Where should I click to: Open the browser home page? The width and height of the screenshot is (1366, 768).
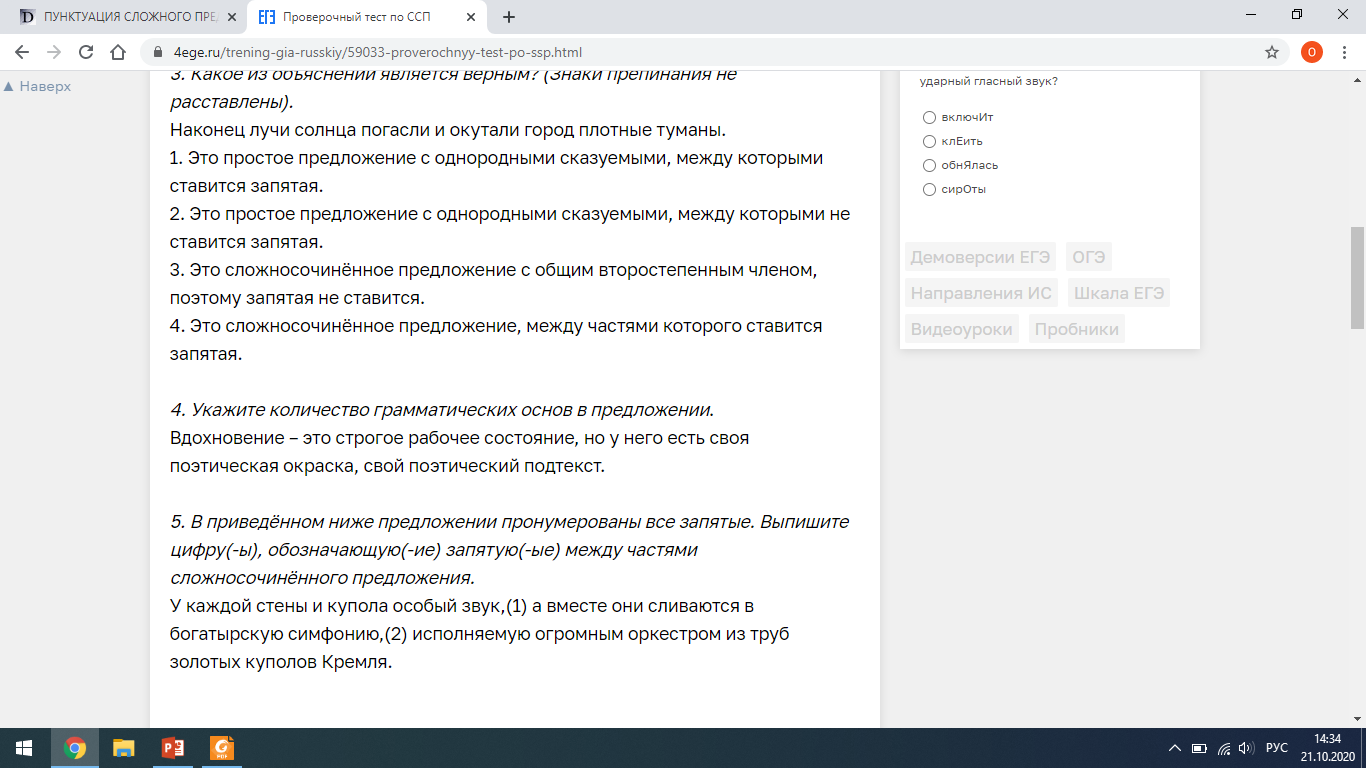pyautogui.click(x=118, y=52)
